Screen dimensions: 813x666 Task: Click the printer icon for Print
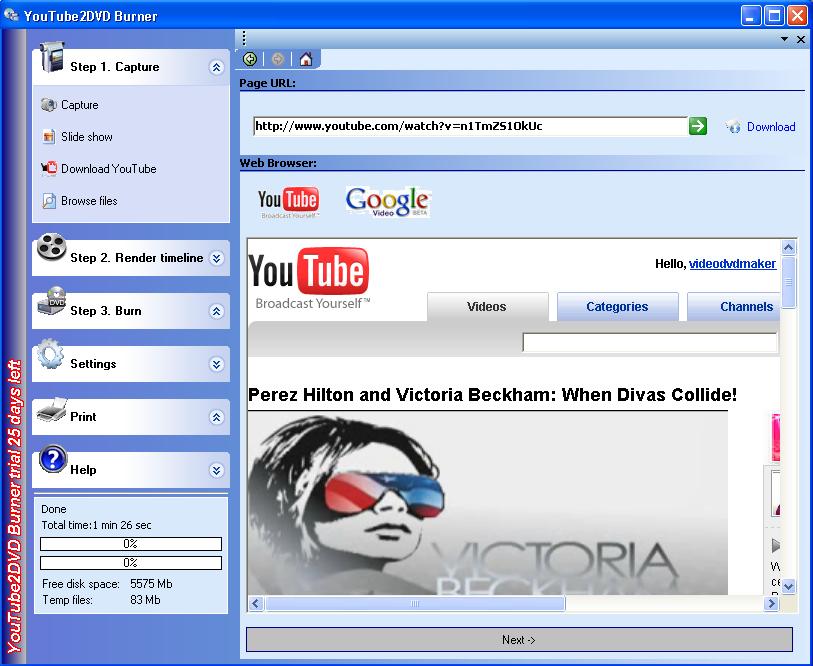pyautogui.click(x=51, y=410)
